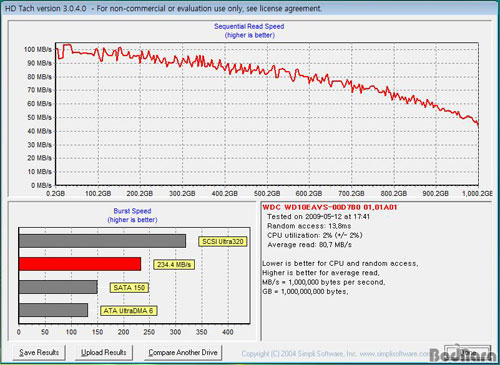Click Compare Another Drive button

[183, 352]
